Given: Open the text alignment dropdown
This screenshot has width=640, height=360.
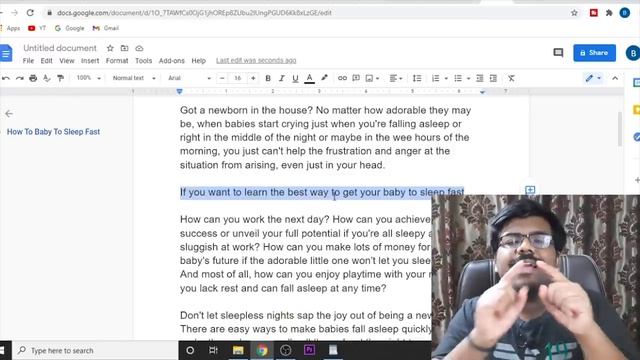Looking at the screenshot, I should pyautogui.click(x=396, y=78).
